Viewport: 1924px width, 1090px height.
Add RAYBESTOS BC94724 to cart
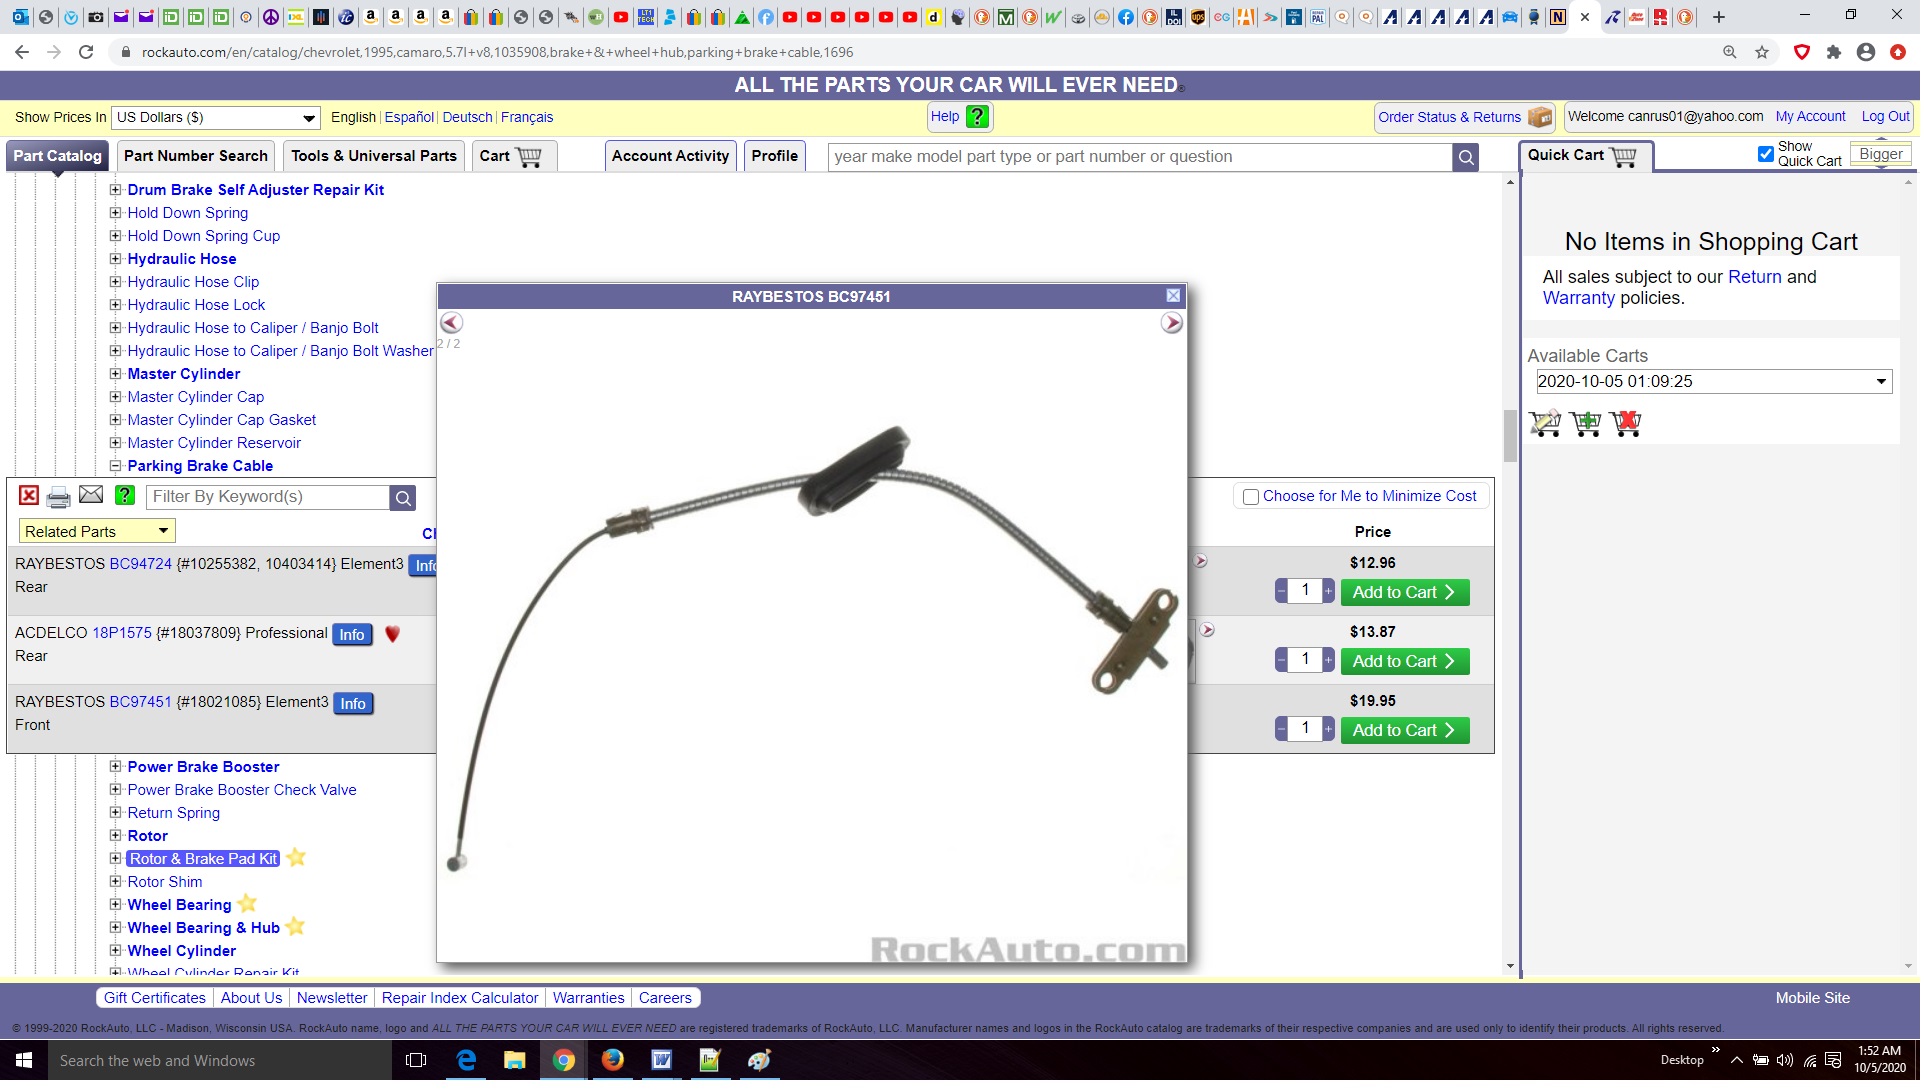[1407, 594]
